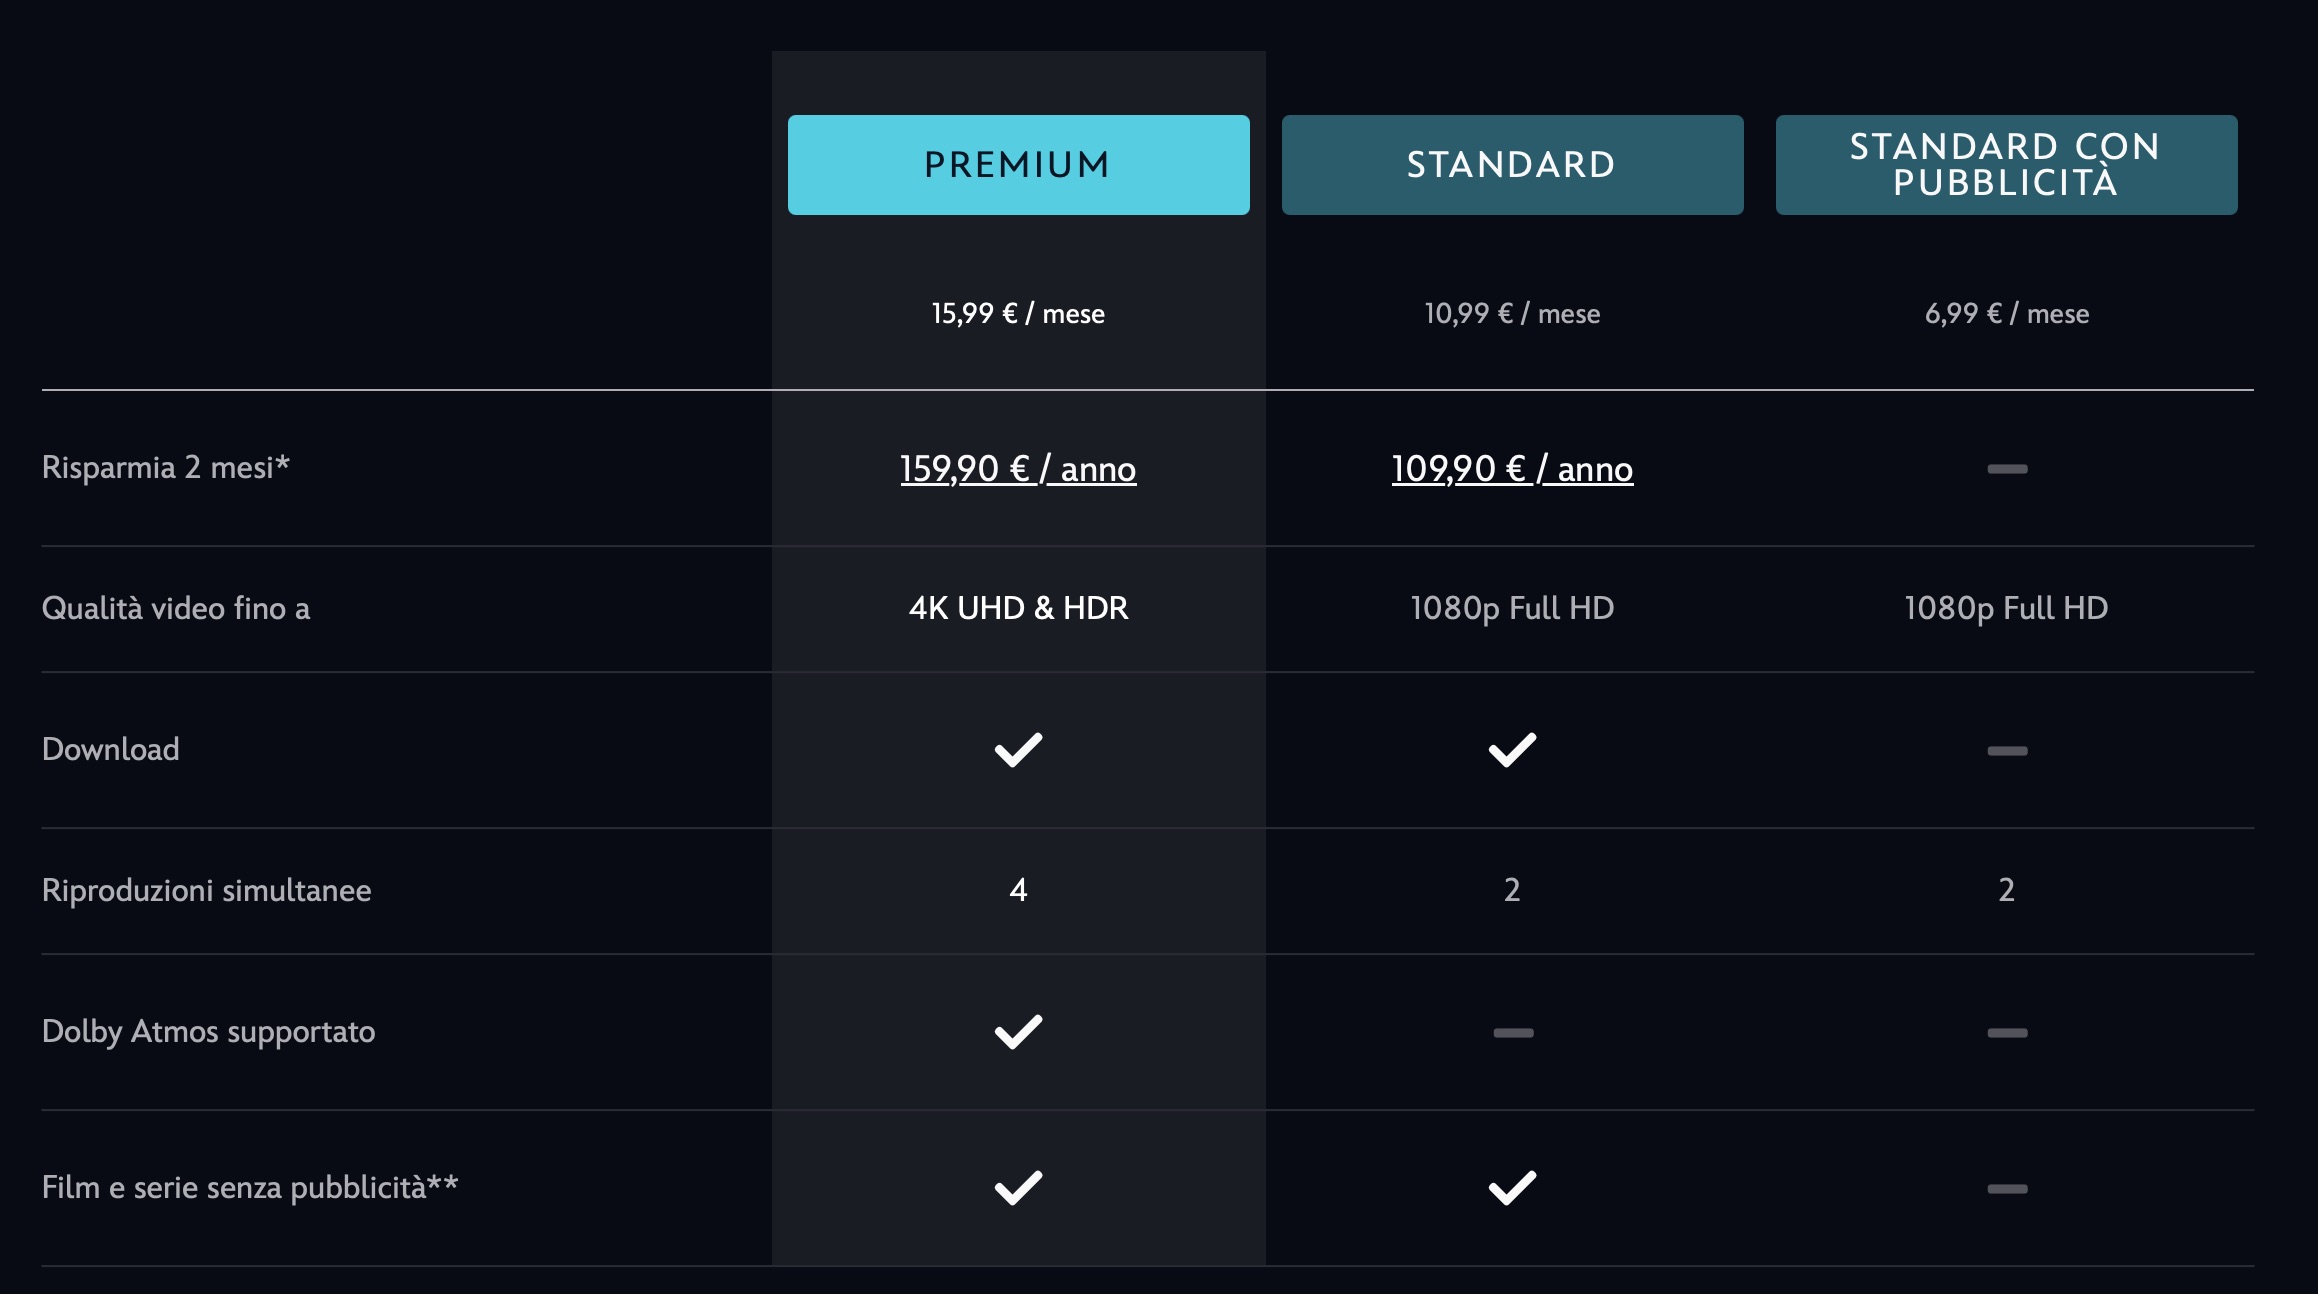Click 6,99 € / mese price text

pyautogui.click(x=2006, y=314)
